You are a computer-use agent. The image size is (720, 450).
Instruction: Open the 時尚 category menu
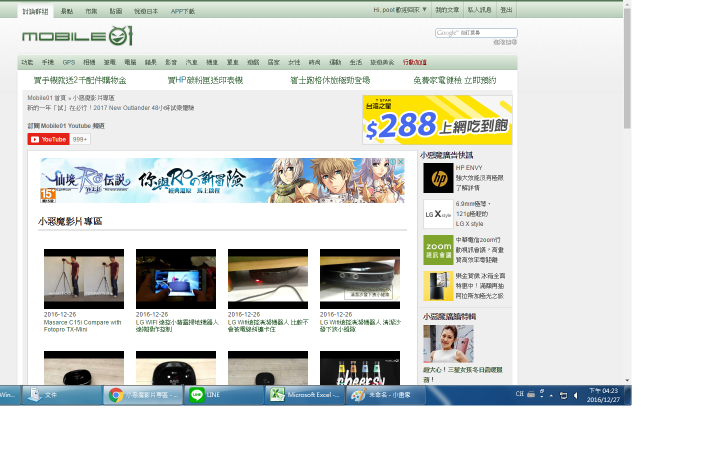[x=315, y=62]
